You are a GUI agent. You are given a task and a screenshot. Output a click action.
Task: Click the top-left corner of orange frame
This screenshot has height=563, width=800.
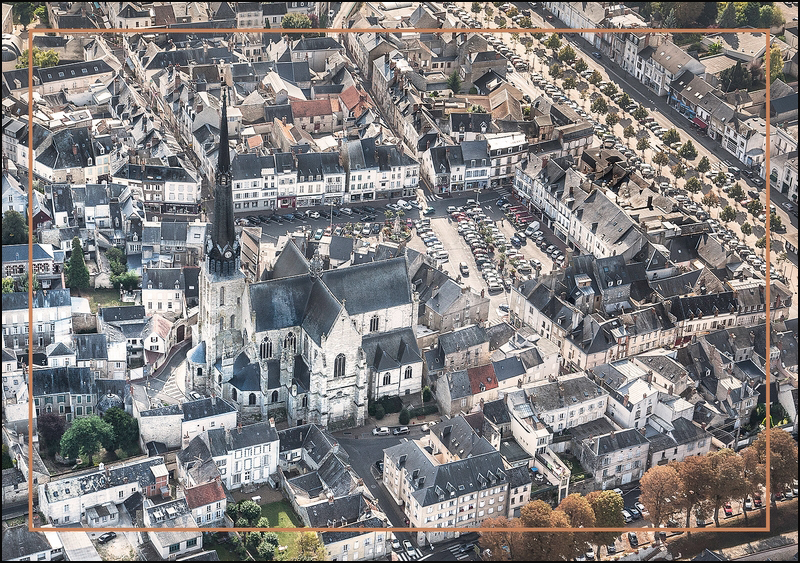31,31
